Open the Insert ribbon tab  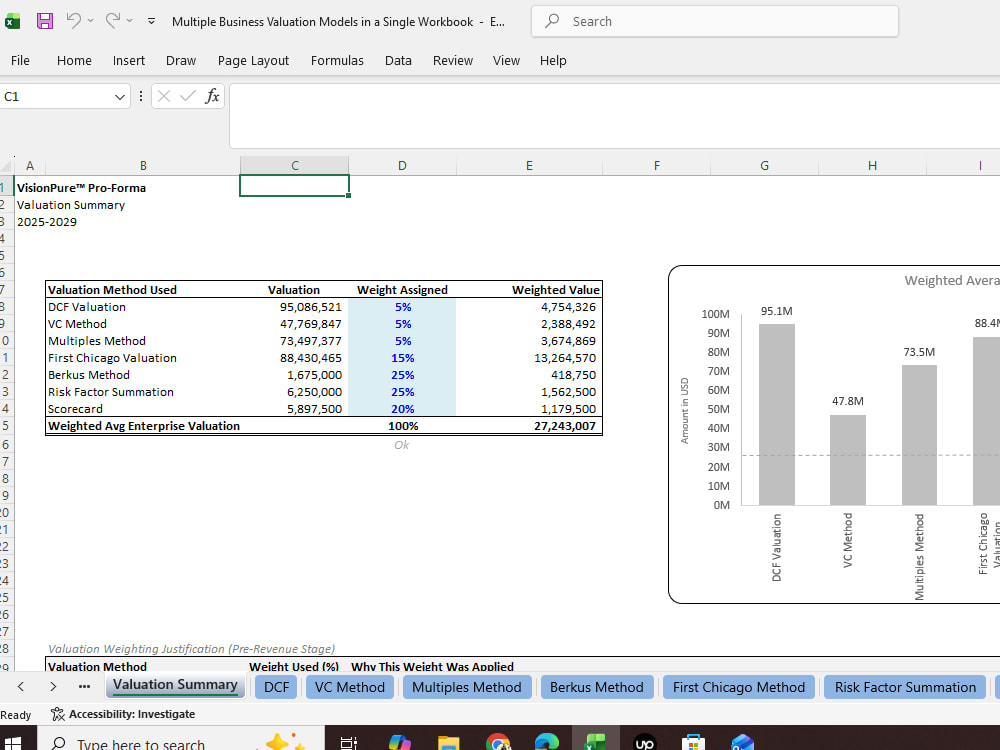(x=129, y=61)
